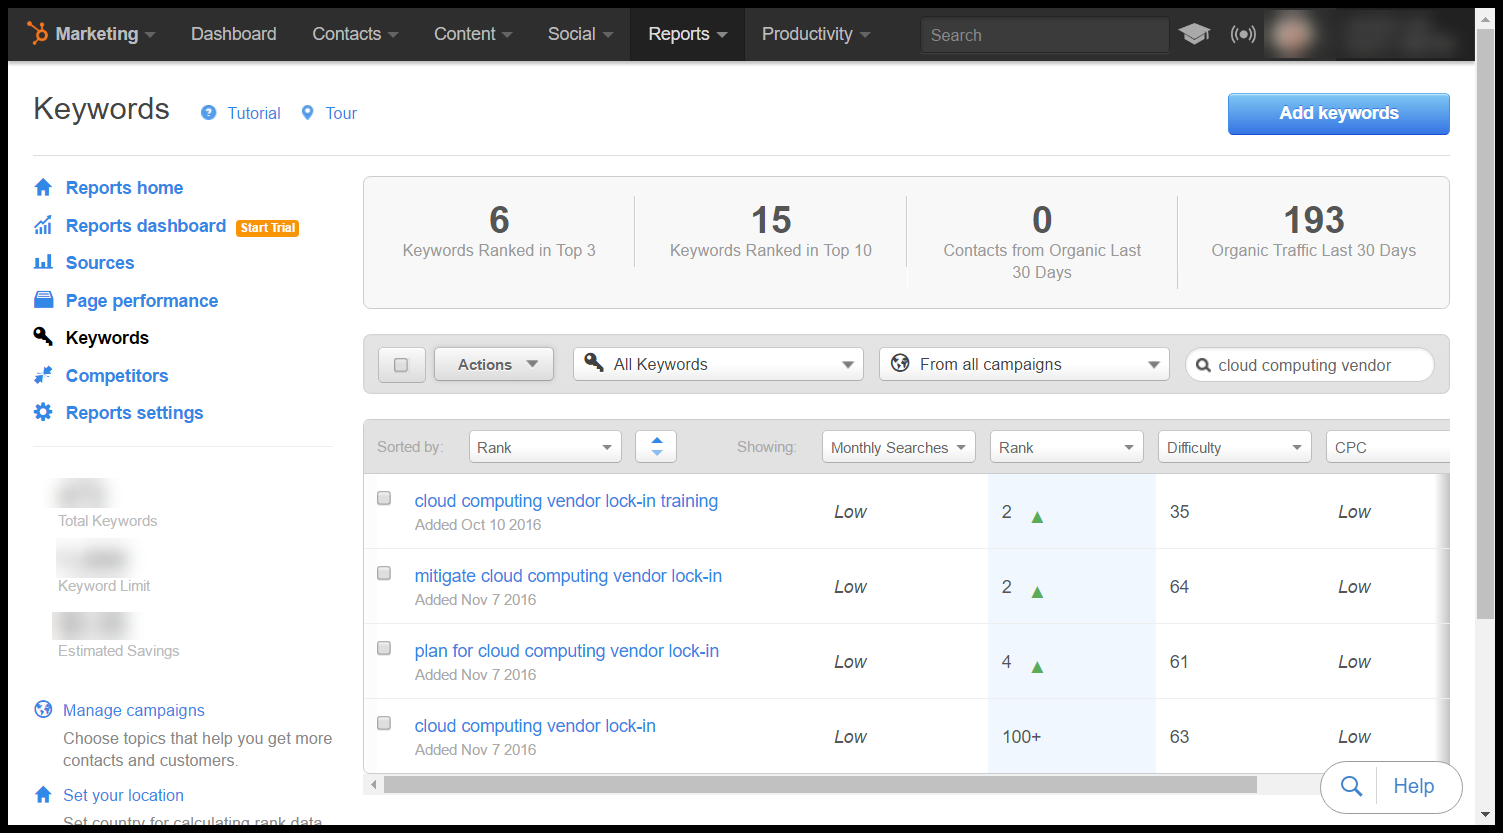Go to the Page performance report
Screen dimensions: 1503x833
[x=142, y=300]
